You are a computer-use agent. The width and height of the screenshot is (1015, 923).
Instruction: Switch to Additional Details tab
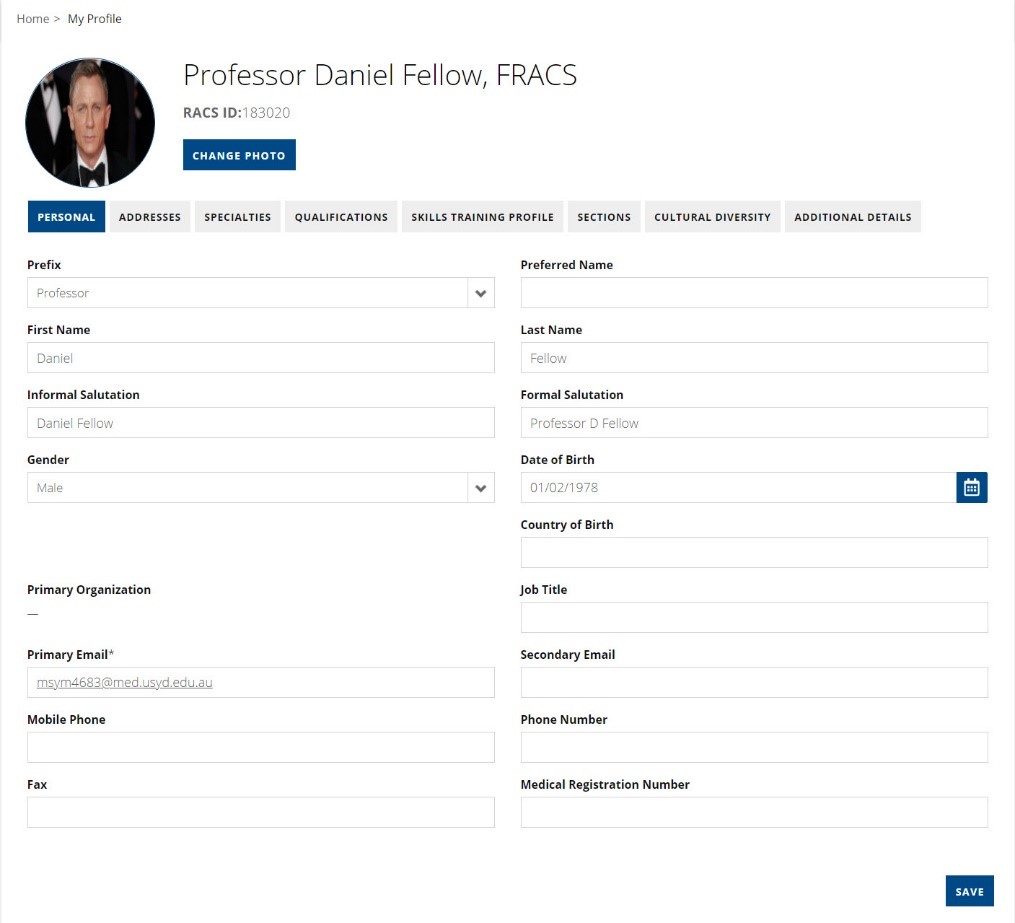(x=852, y=217)
